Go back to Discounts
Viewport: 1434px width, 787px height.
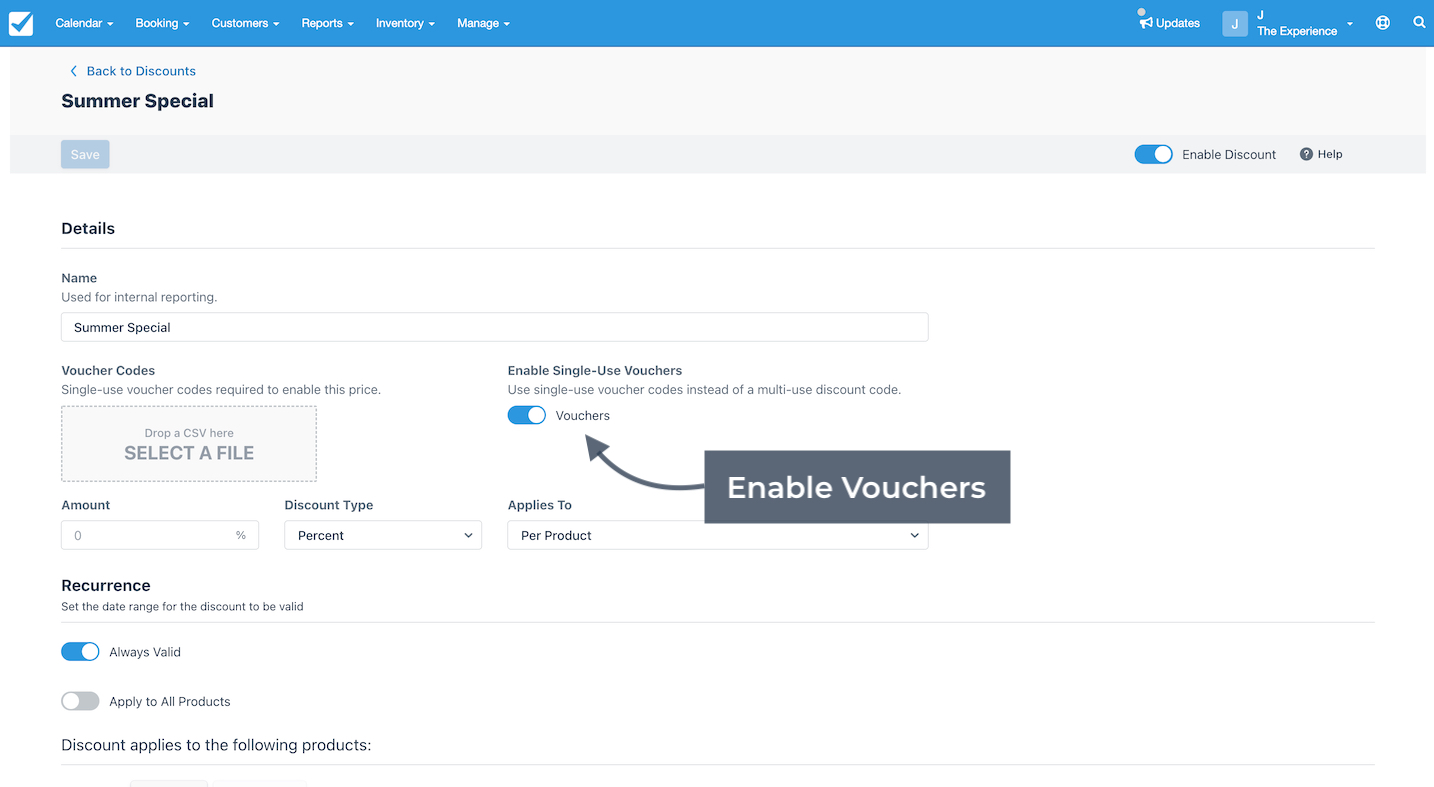pos(132,71)
